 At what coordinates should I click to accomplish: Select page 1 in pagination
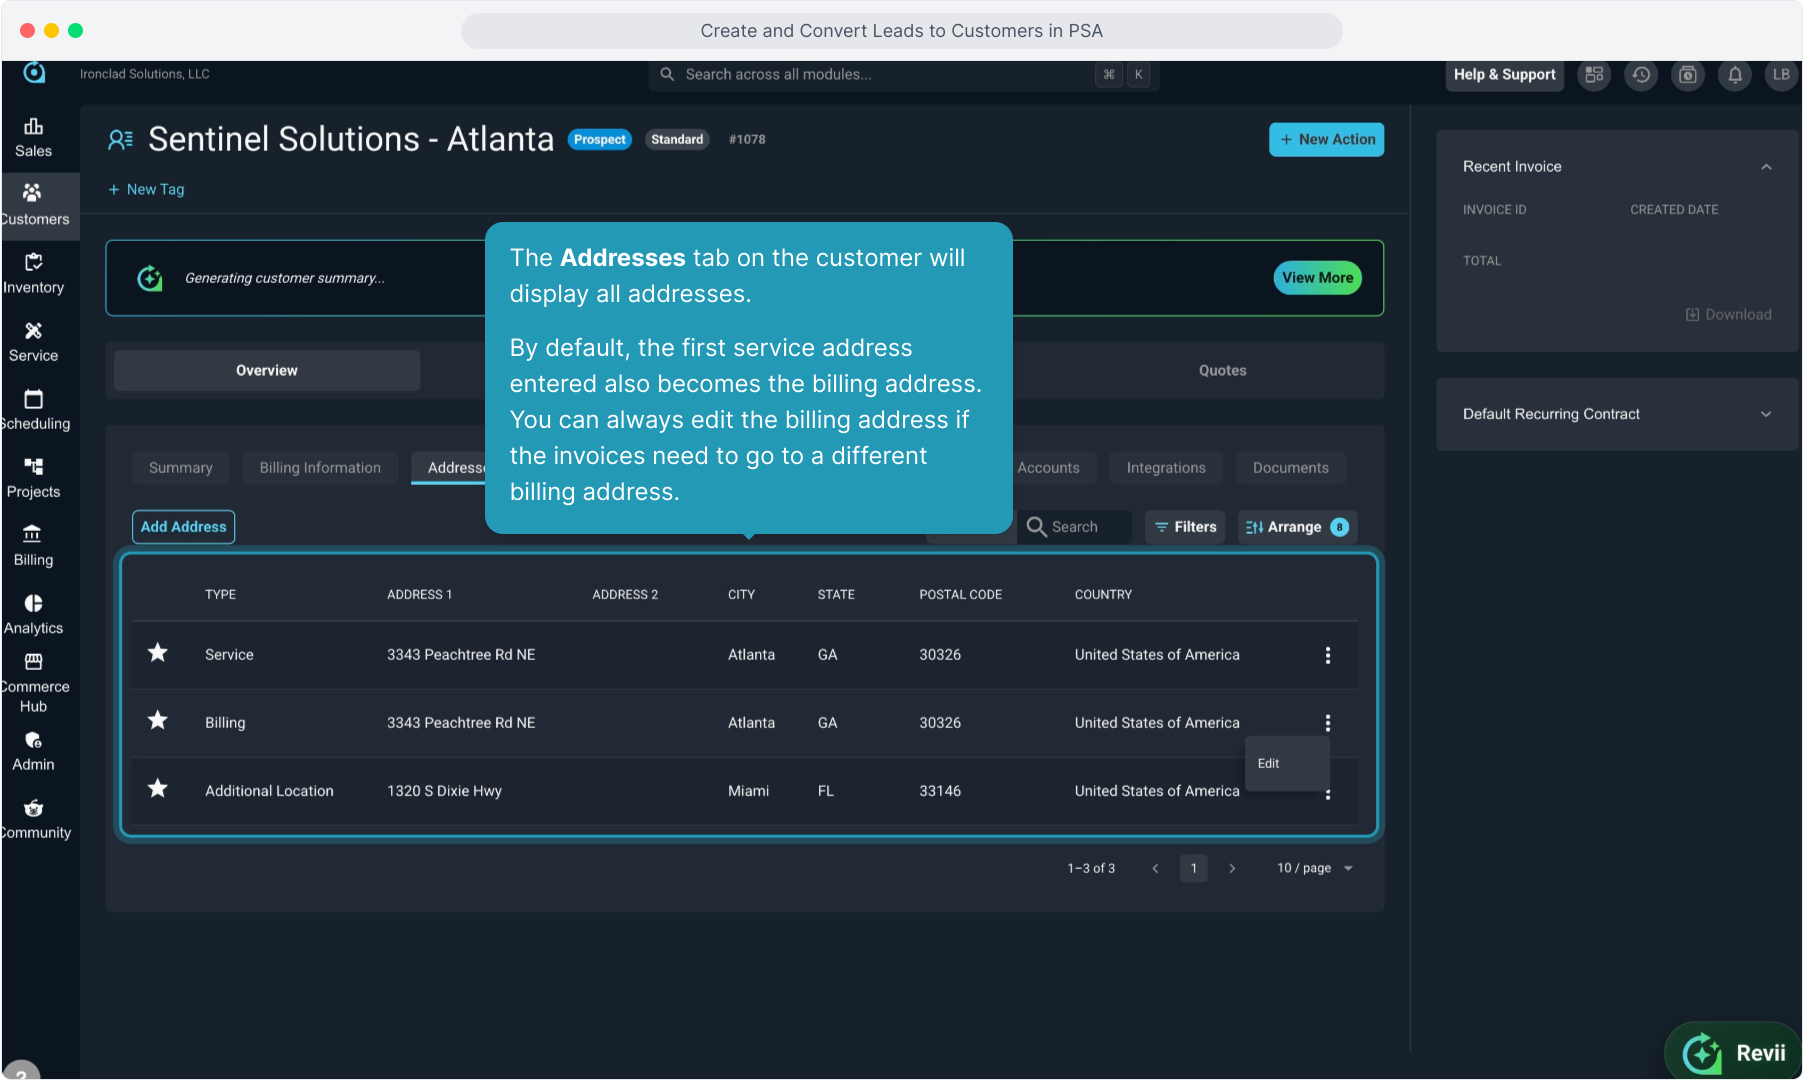(1193, 868)
